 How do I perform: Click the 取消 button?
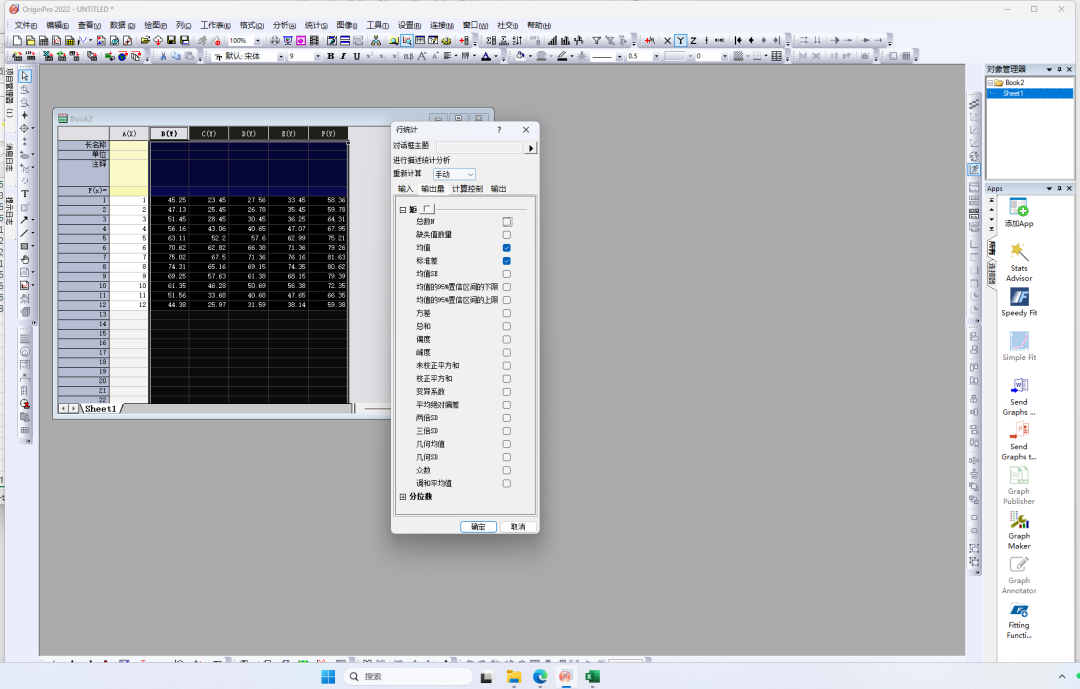517,527
